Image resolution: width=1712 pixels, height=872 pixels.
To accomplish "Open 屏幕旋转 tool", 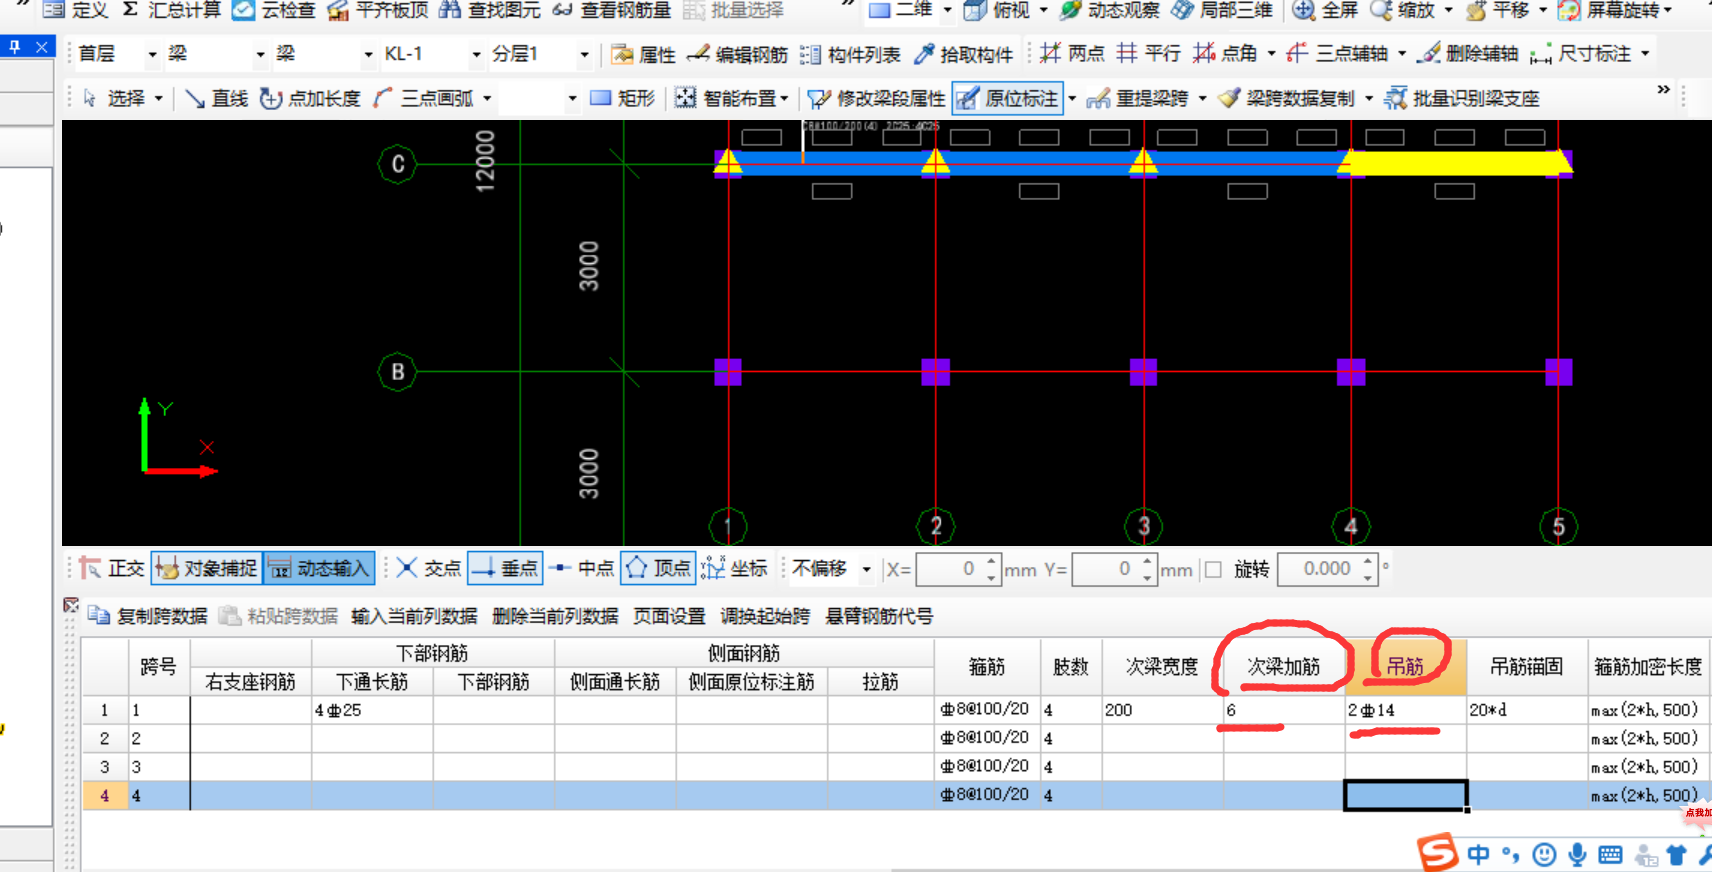I will pyautogui.click(x=1609, y=10).
